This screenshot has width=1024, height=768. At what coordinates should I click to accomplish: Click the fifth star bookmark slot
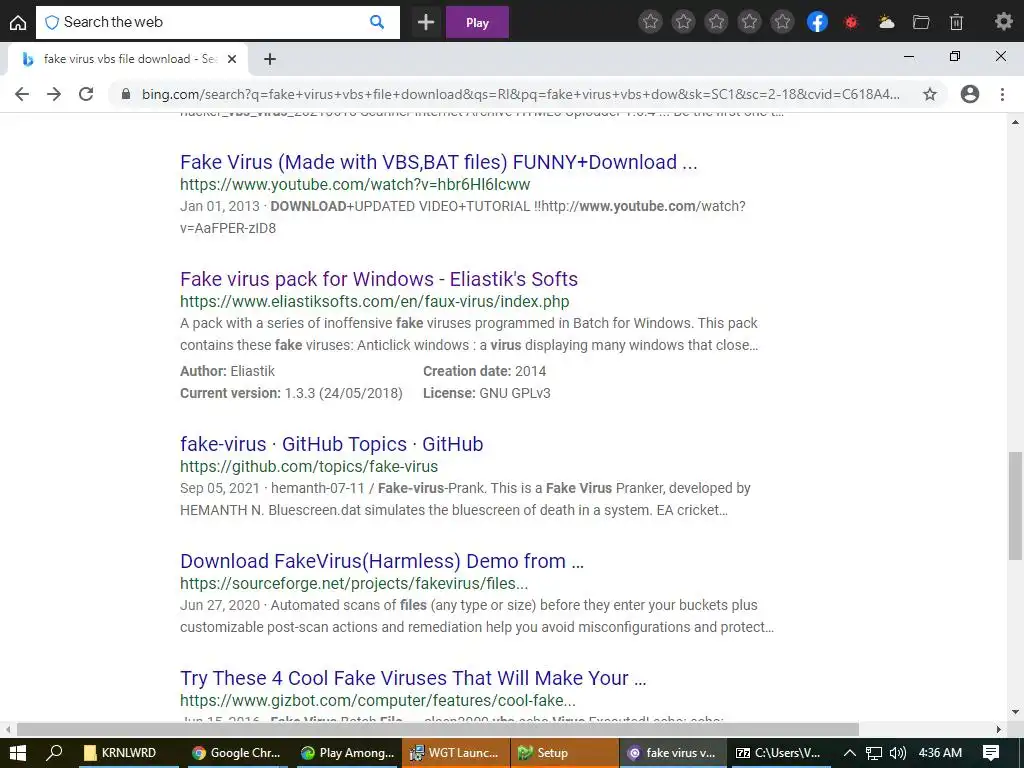[x=782, y=22]
